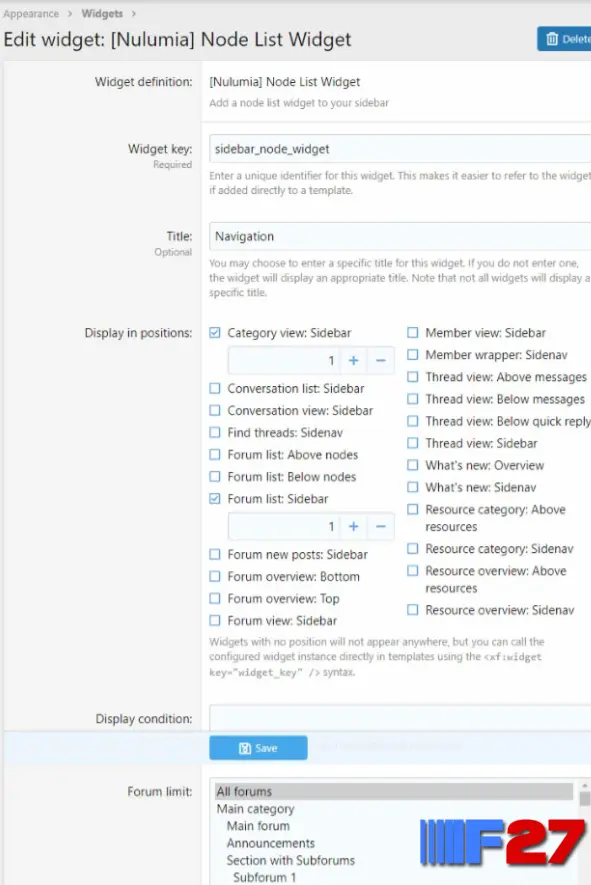Save the widget with the Save button
This screenshot has height=885, width=591.
[x=259, y=748]
